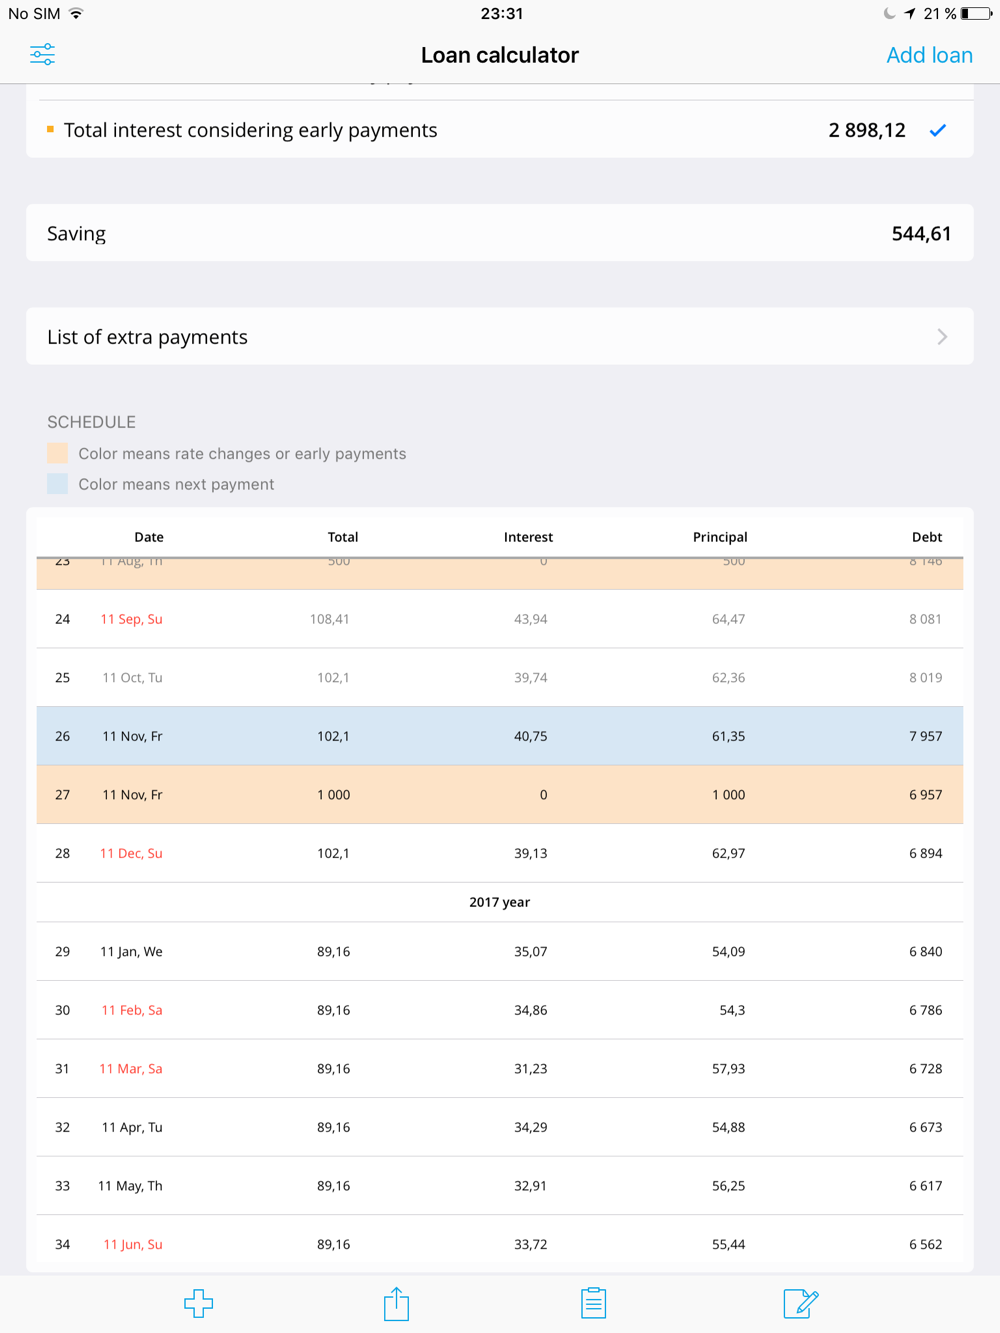Screen dimensions: 1000x1333
Task: Tap the Wi-Fi status icon
Action: coord(77,14)
